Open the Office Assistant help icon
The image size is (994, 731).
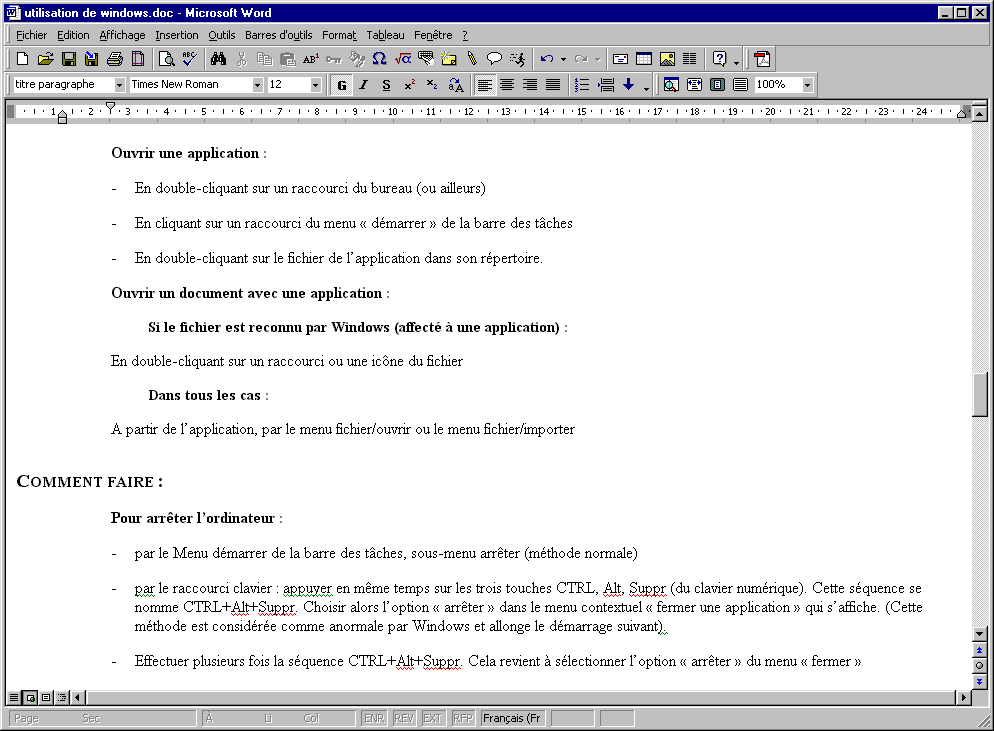coord(719,60)
